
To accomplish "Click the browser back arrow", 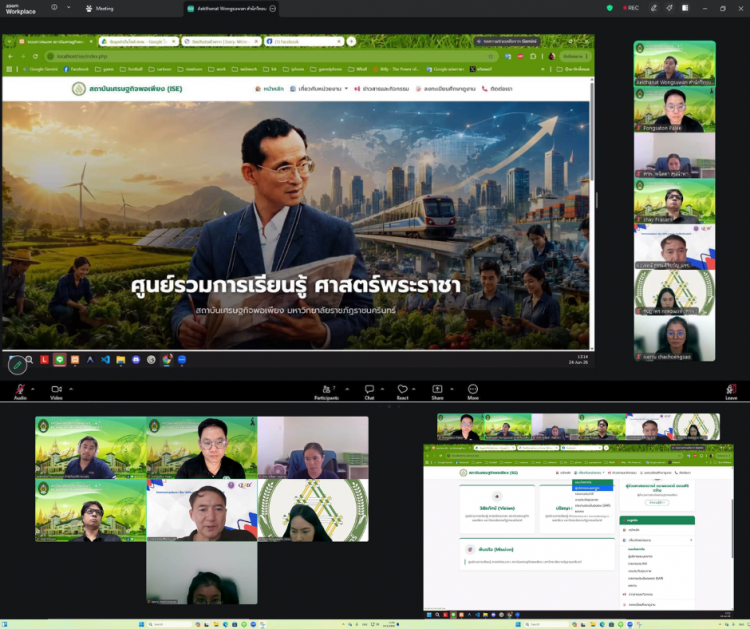I will 10,56.
